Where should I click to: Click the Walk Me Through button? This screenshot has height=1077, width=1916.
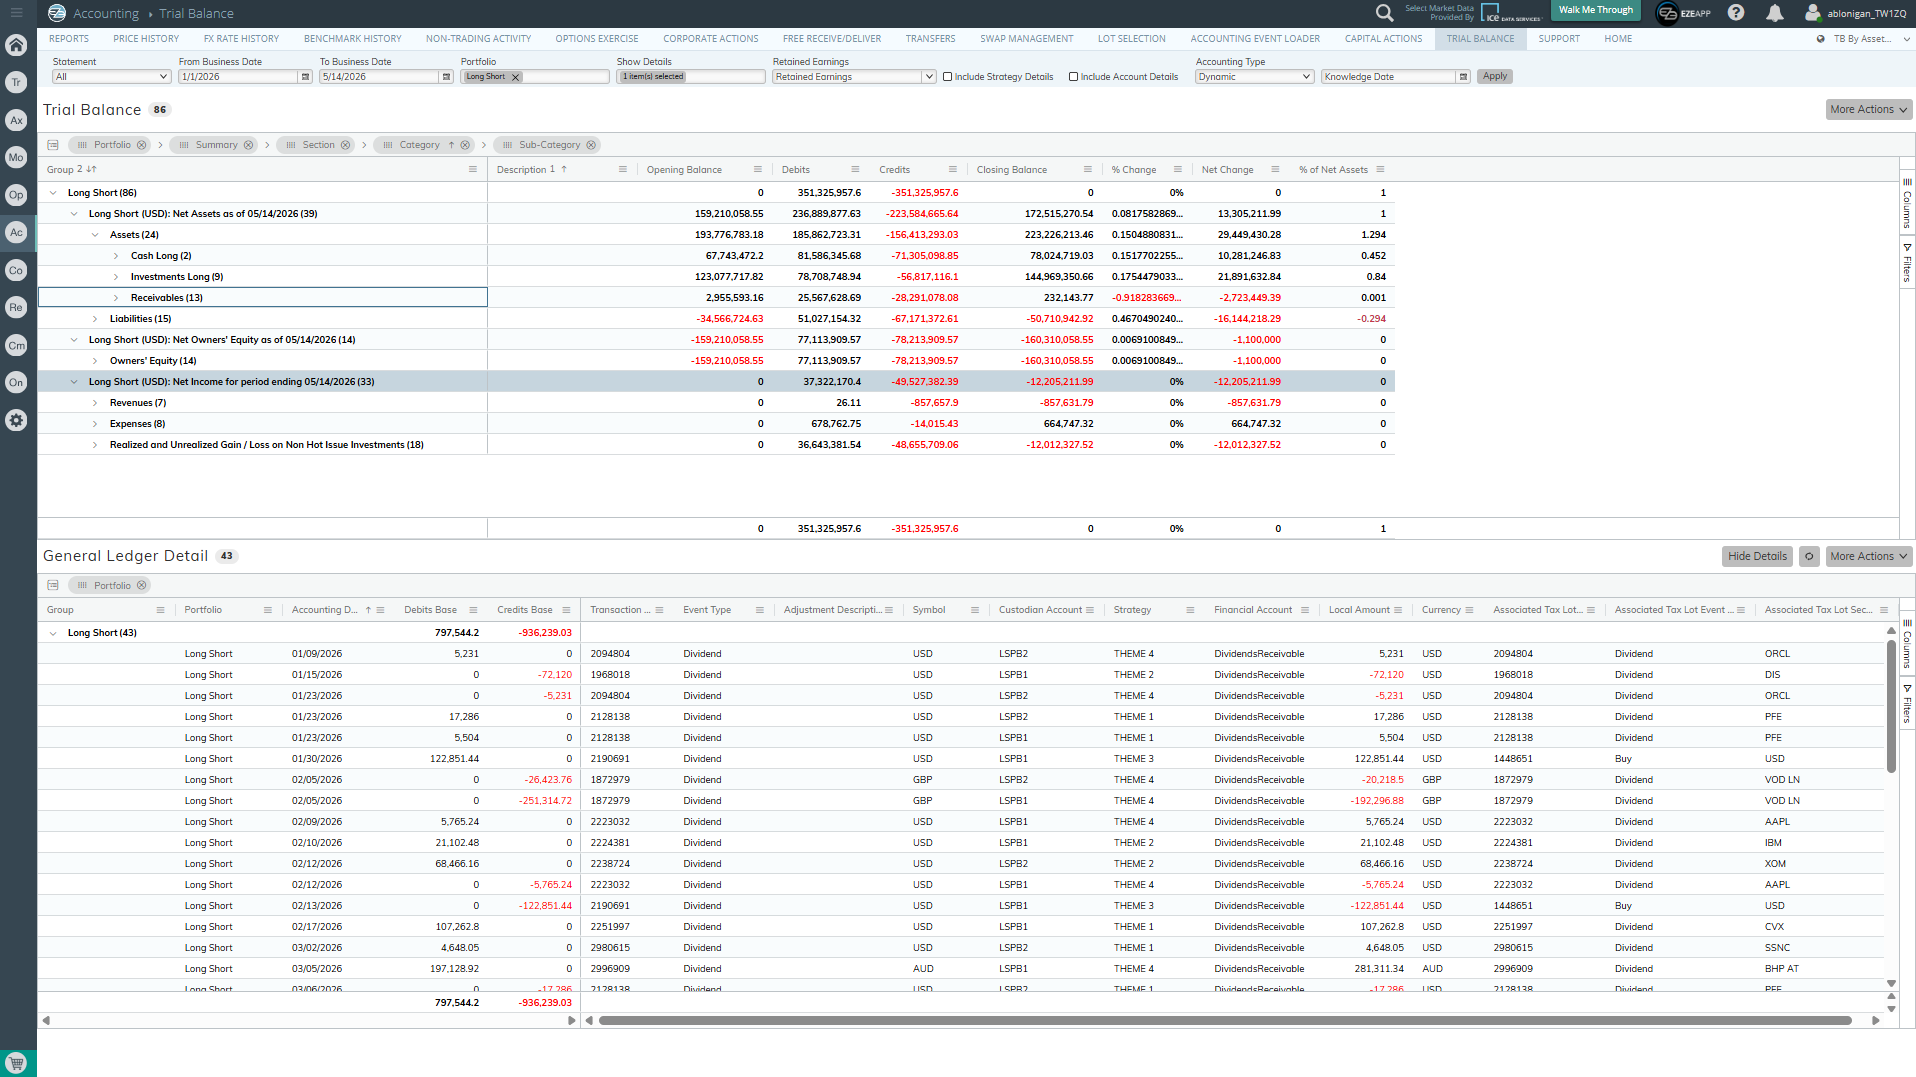coord(1596,10)
